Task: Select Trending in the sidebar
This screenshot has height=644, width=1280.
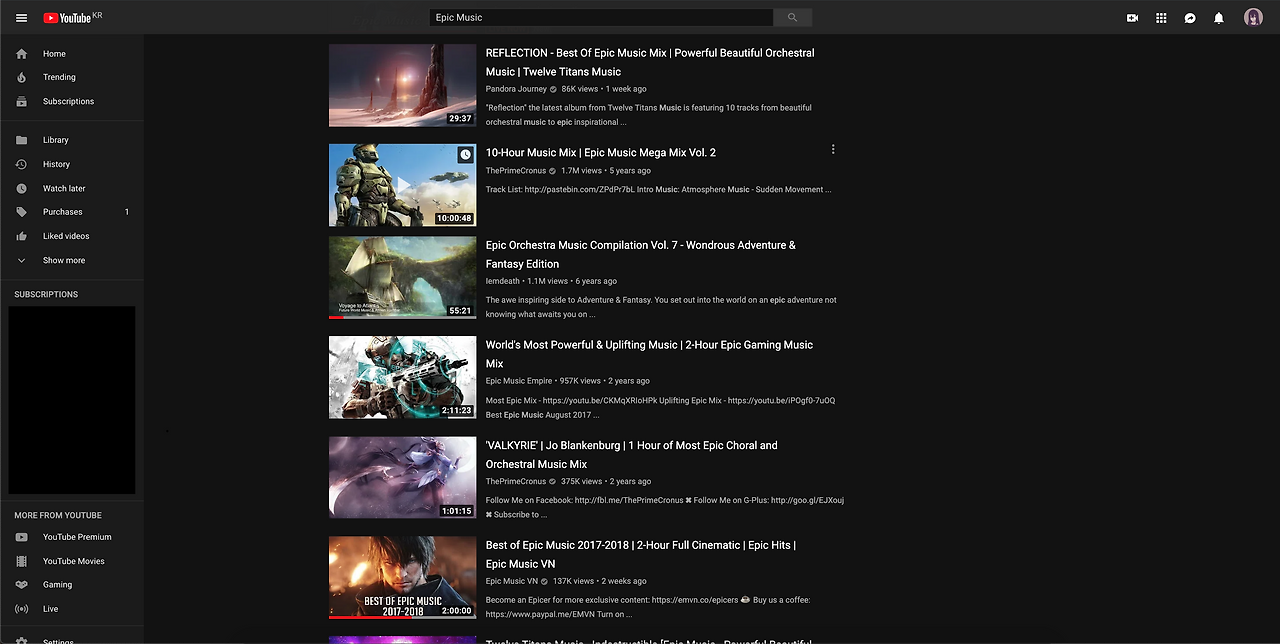Action: (59, 77)
